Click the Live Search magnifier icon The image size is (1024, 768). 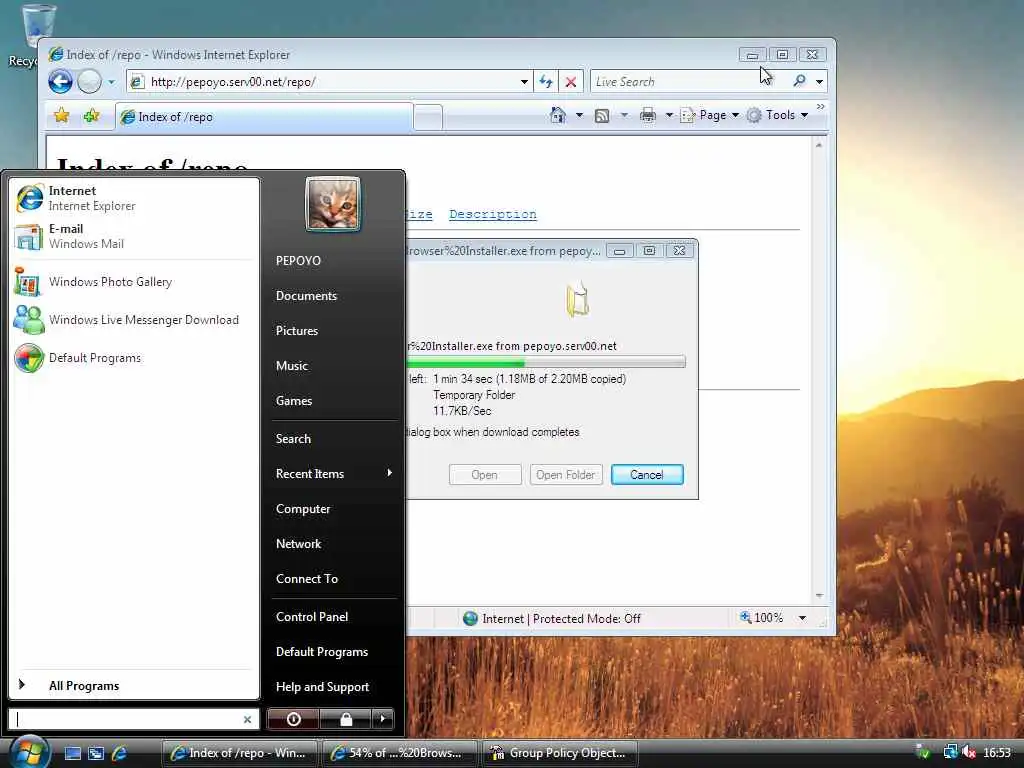(x=799, y=81)
